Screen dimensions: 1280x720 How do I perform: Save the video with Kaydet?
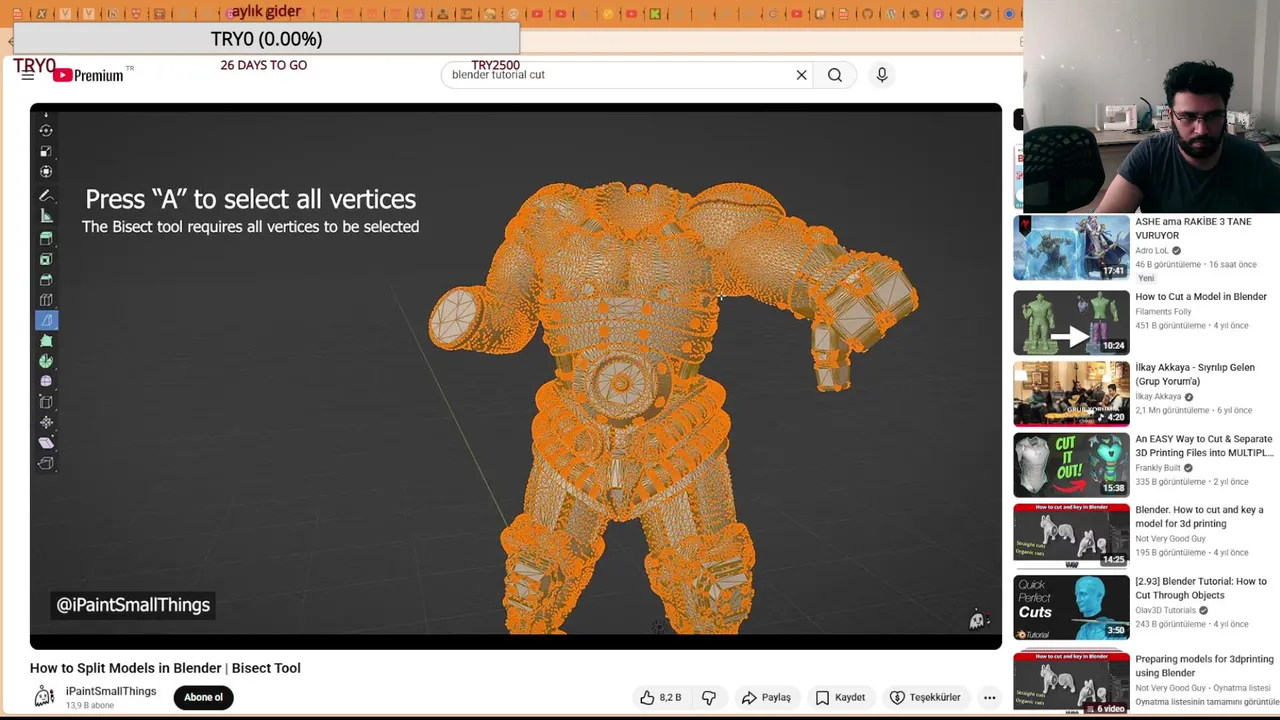pyautogui.click(x=840, y=698)
